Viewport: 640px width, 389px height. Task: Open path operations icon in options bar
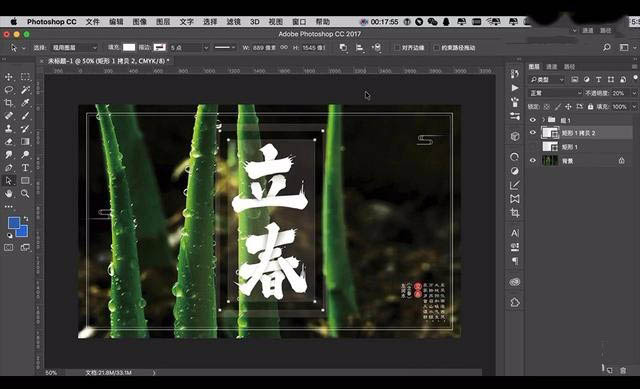343,48
